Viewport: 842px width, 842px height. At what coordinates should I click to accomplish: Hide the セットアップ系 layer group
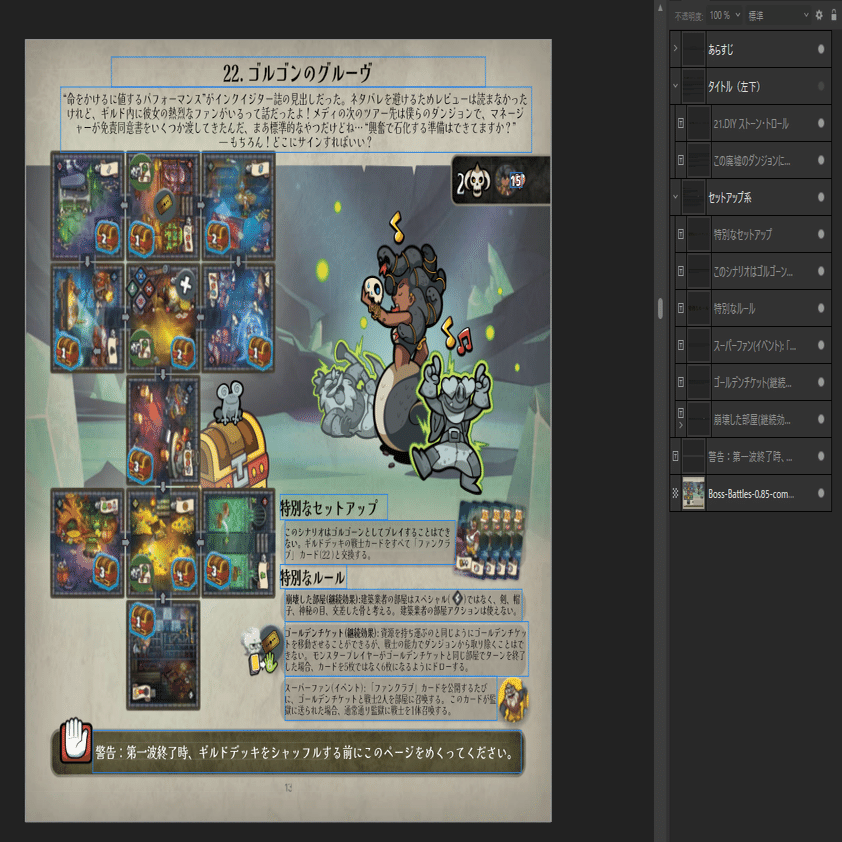coord(821,197)
